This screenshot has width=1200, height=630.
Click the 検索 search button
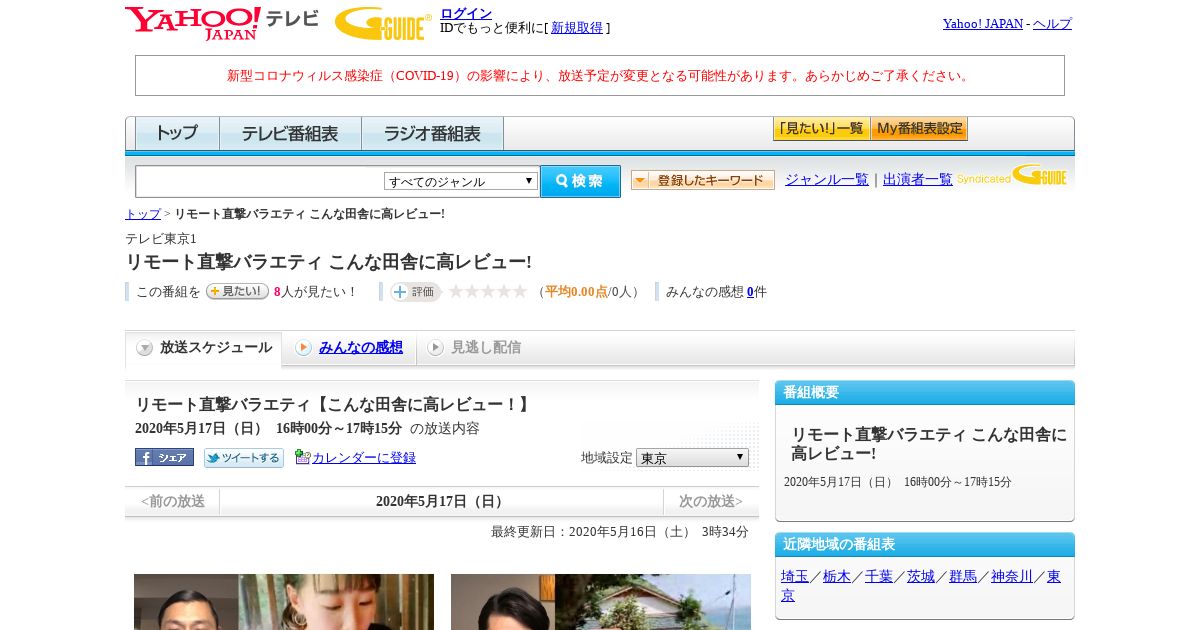580,181
